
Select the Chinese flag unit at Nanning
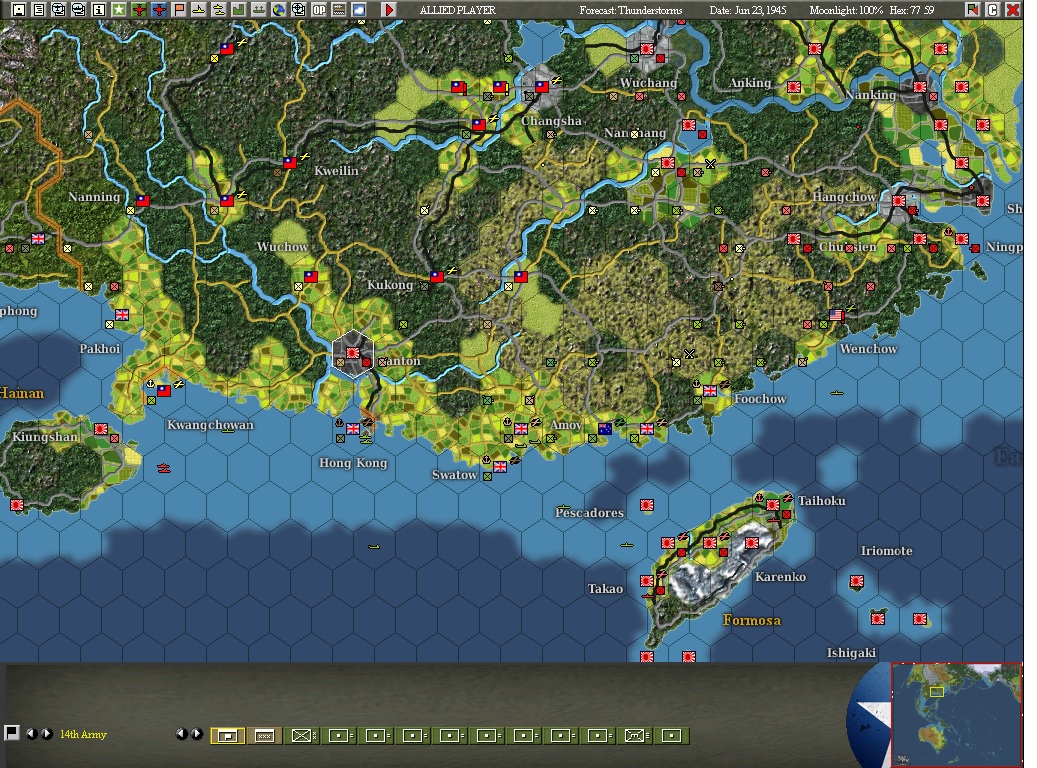coord(143,200)
